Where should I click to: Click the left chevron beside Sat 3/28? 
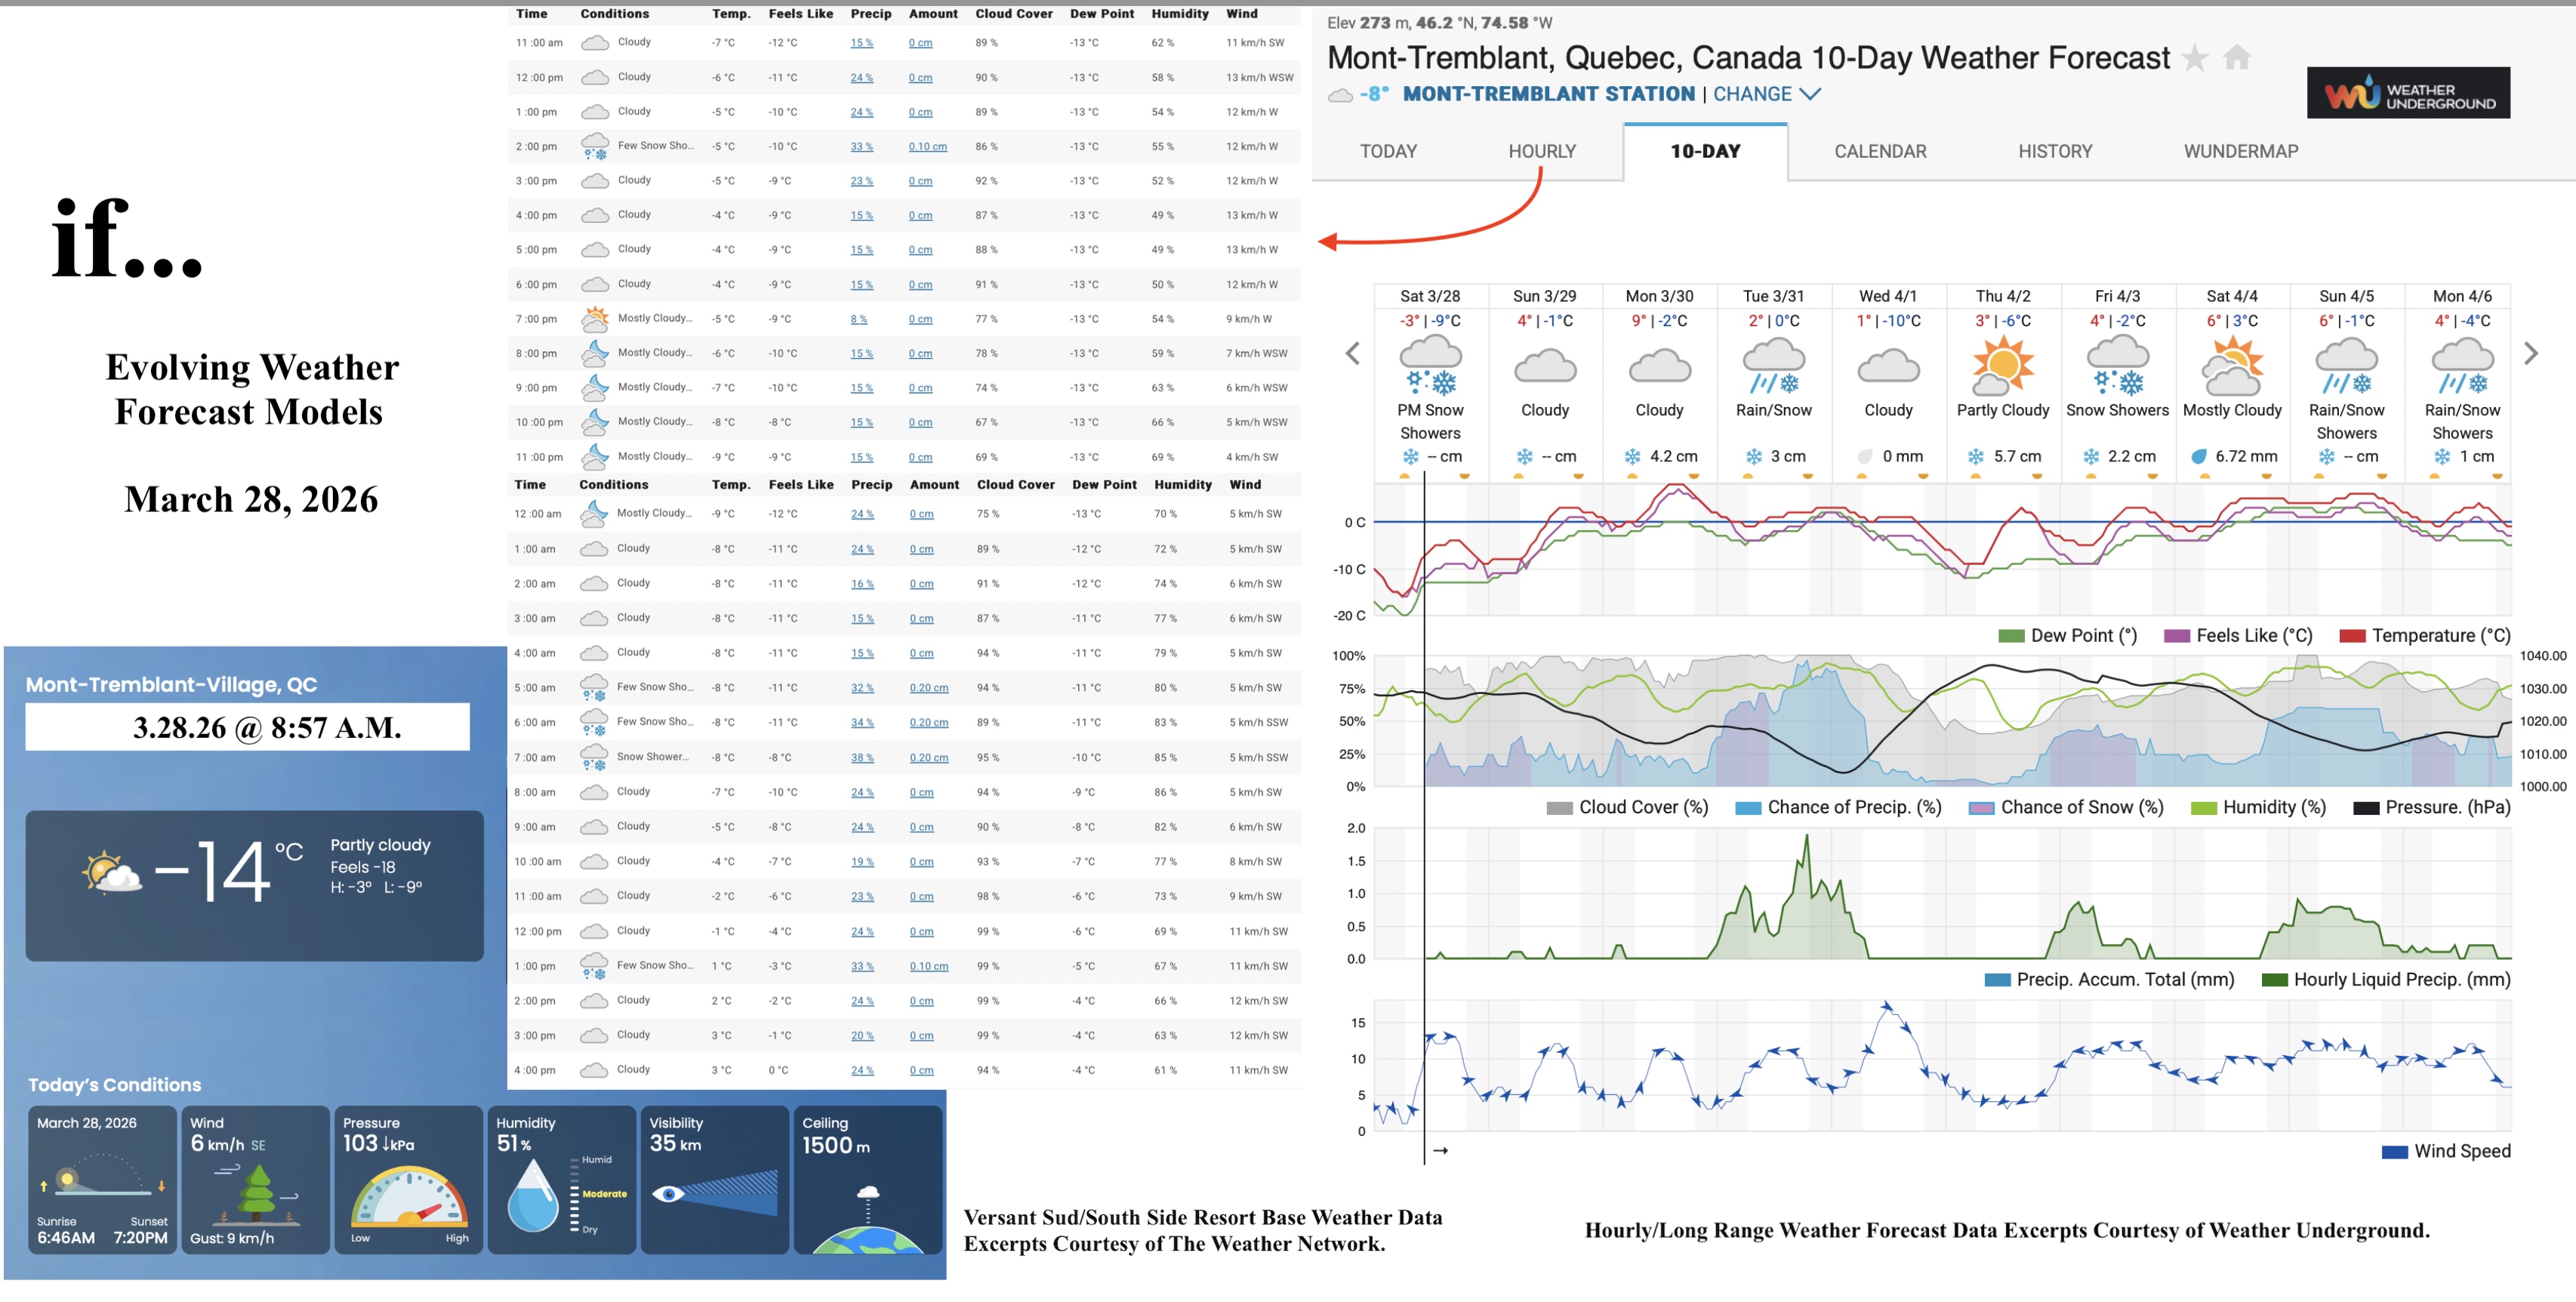pyautogui.click(x=1352, y=353)
